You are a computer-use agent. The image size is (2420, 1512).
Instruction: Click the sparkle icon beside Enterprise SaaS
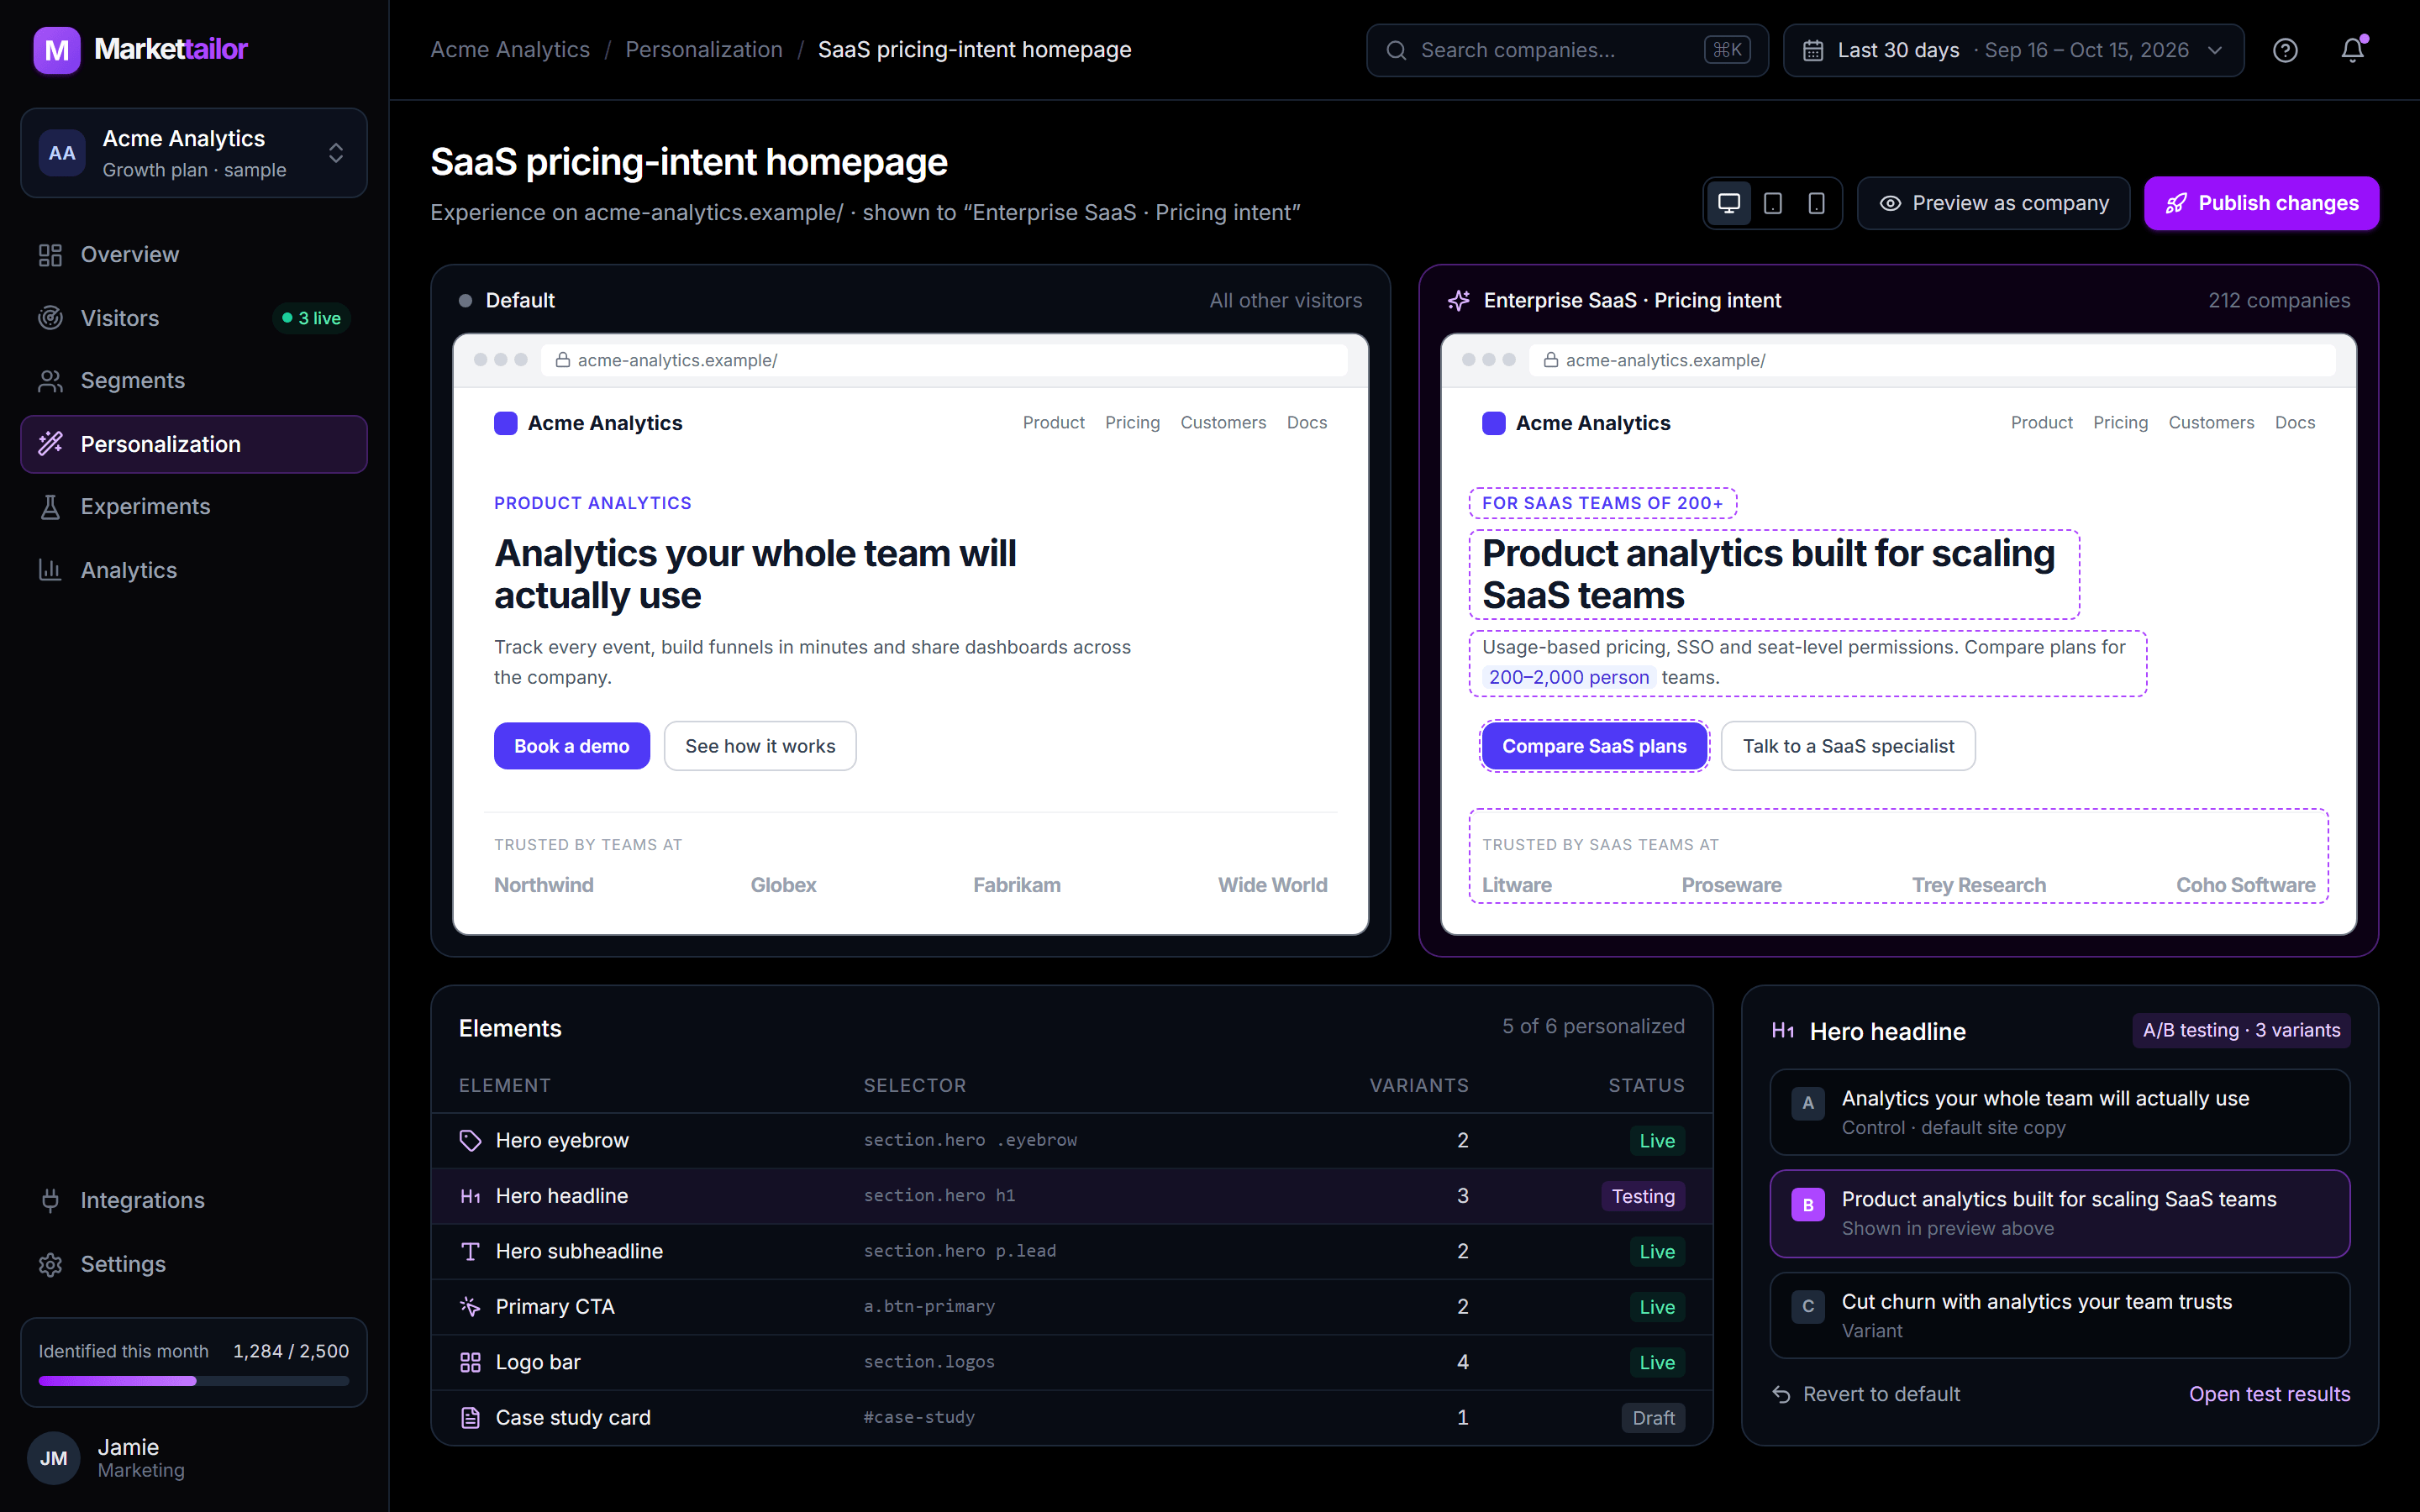[x=1459, y=300]
